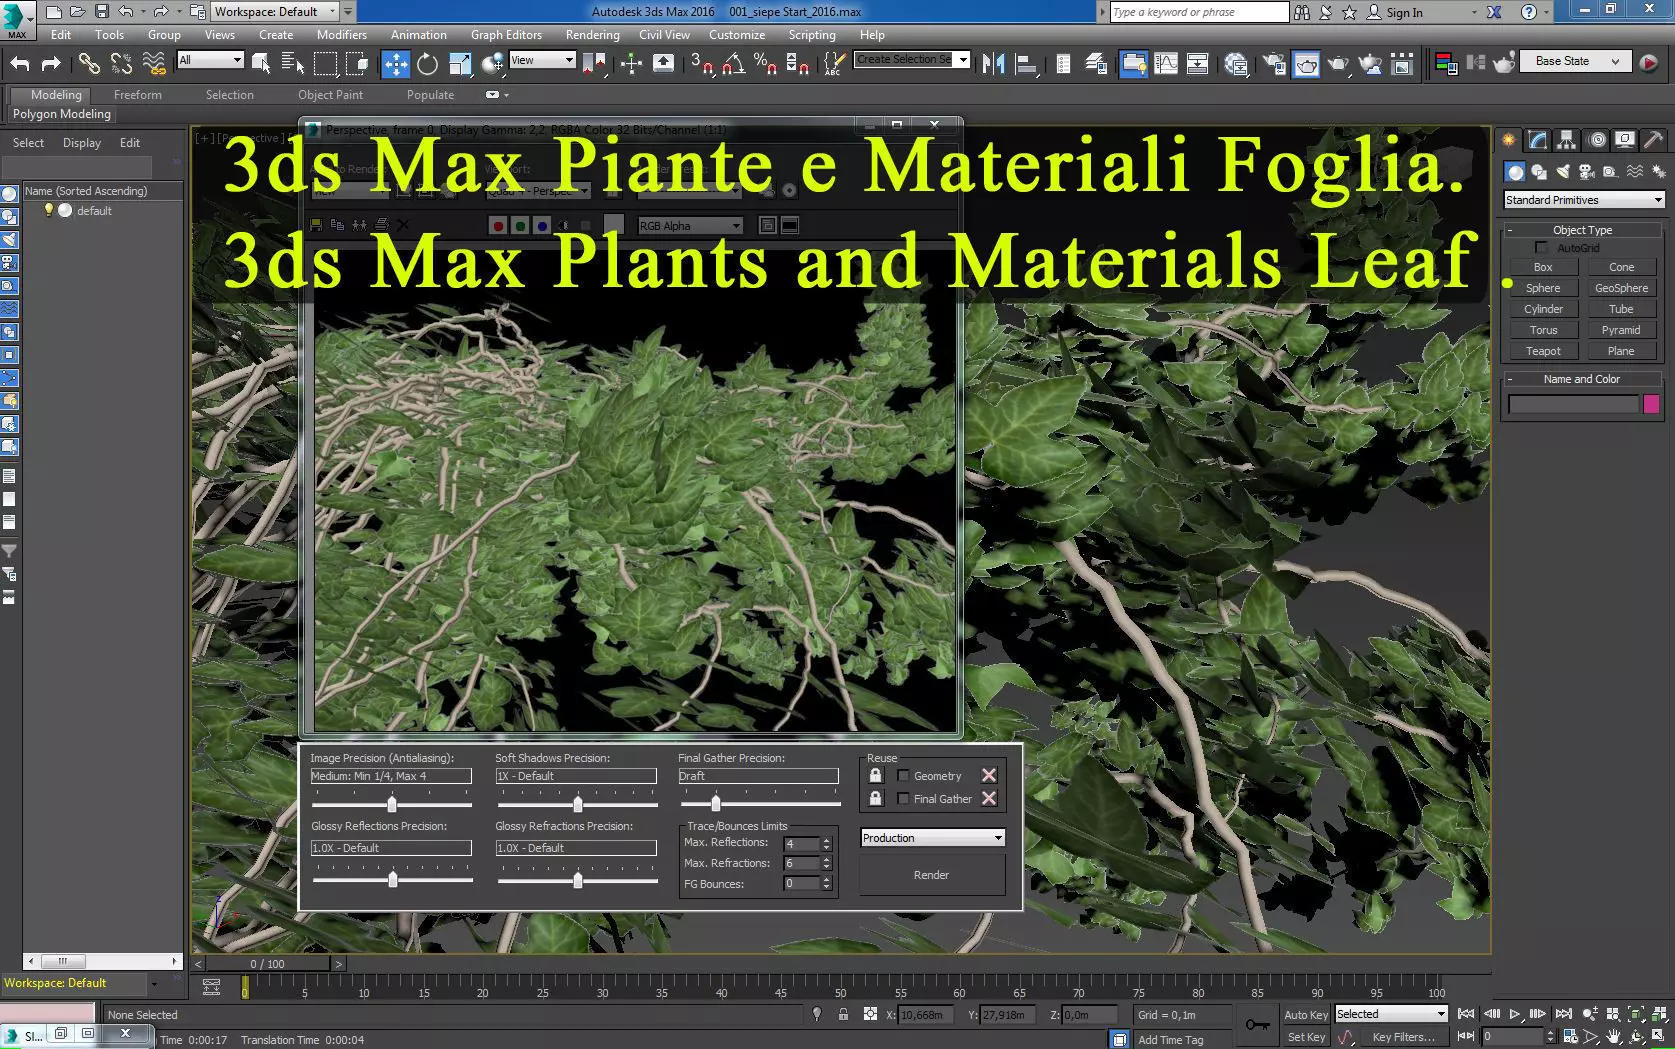Toggle the AutoGrid checkbox
The height and width of the screenshot is (1049, 1675).
pos(1541,248)
